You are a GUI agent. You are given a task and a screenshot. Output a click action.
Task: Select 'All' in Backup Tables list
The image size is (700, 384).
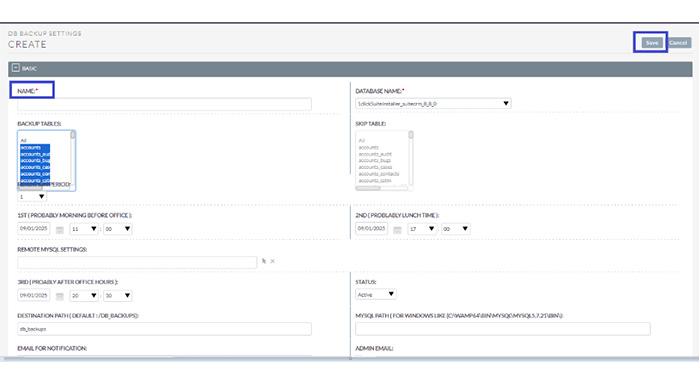click(x=23, y=140)
